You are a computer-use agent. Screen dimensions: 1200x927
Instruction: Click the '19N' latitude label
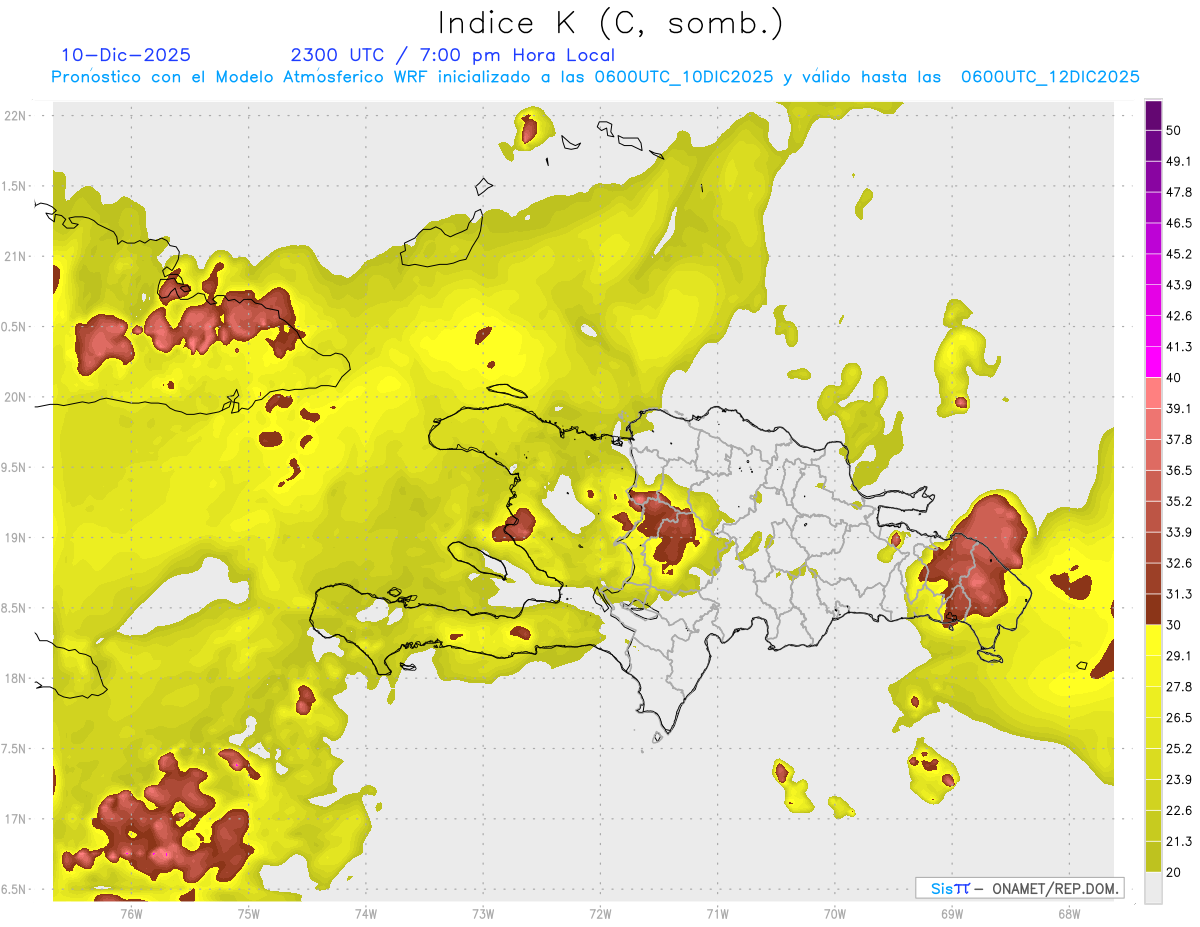click(16, 538)
